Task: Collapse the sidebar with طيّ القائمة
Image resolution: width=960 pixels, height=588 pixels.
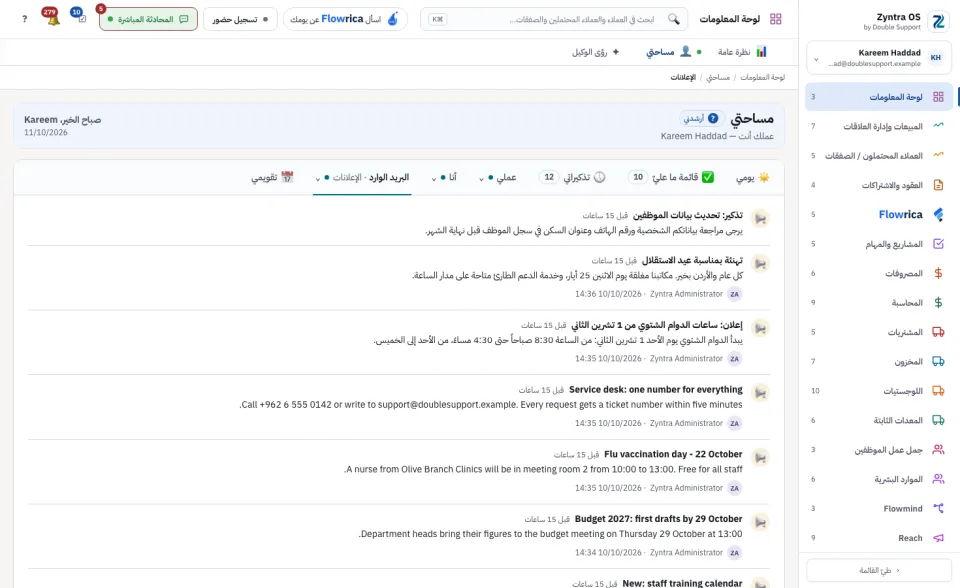Action: click(x=879, y=570)
